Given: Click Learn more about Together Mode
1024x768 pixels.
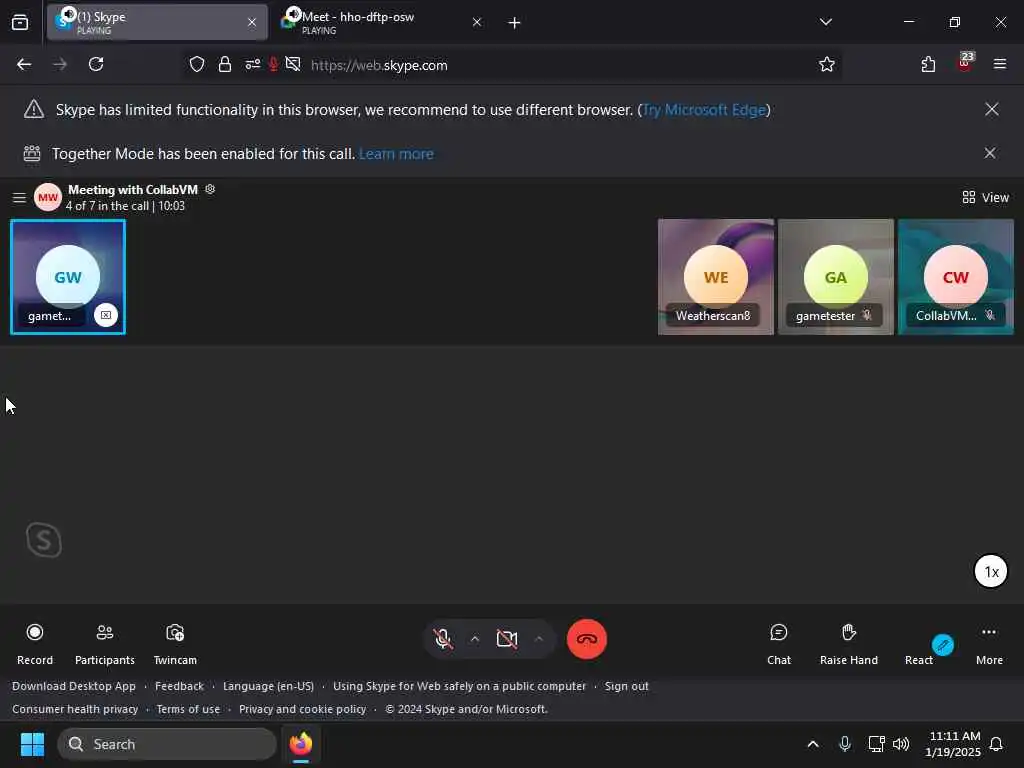Looking at the screenshot, I should point(396,153).
